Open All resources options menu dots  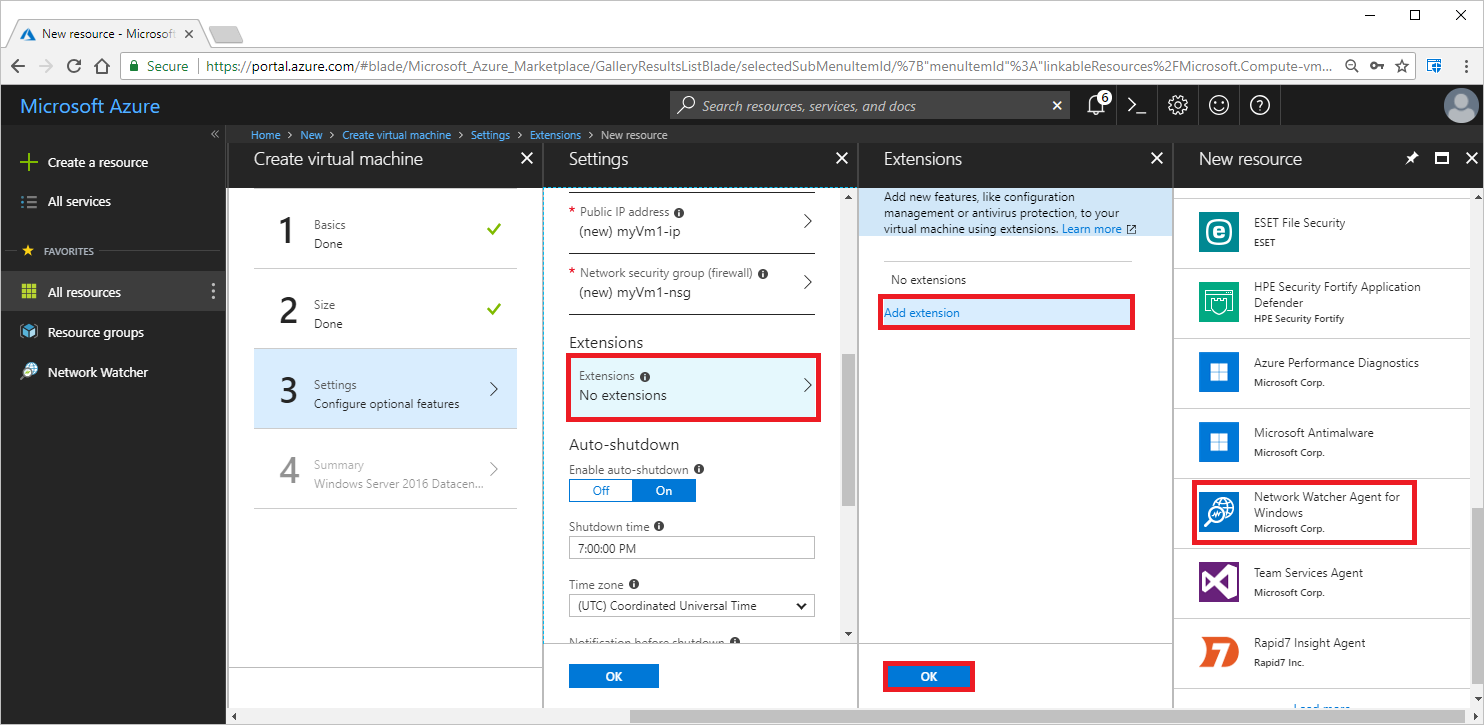click(212, 292)
